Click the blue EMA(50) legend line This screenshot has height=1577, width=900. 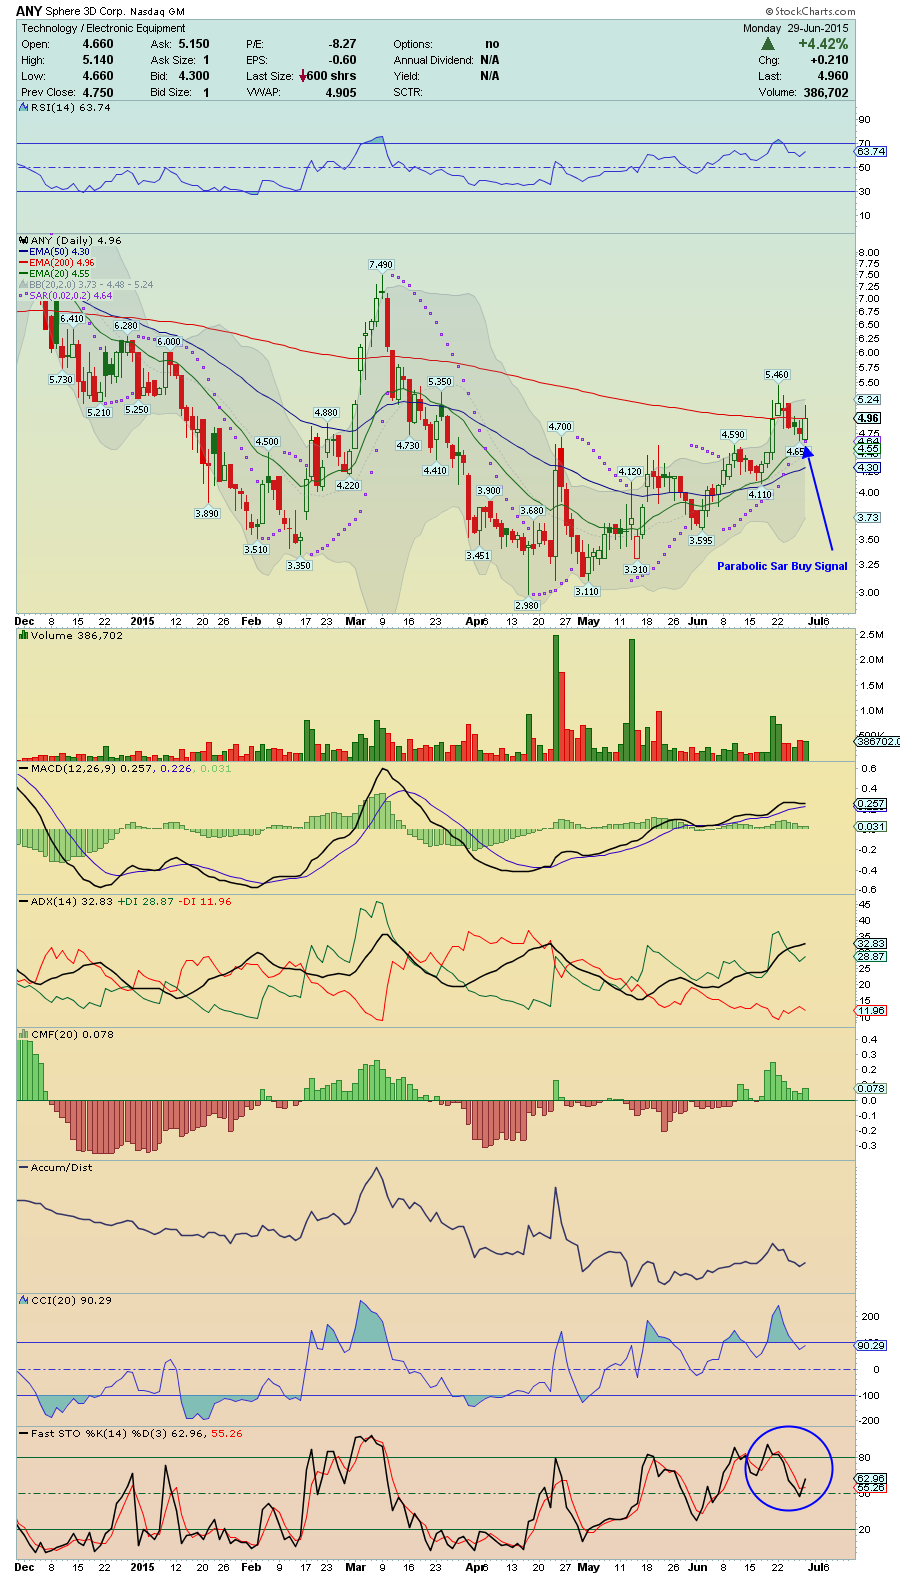point(23,252)
